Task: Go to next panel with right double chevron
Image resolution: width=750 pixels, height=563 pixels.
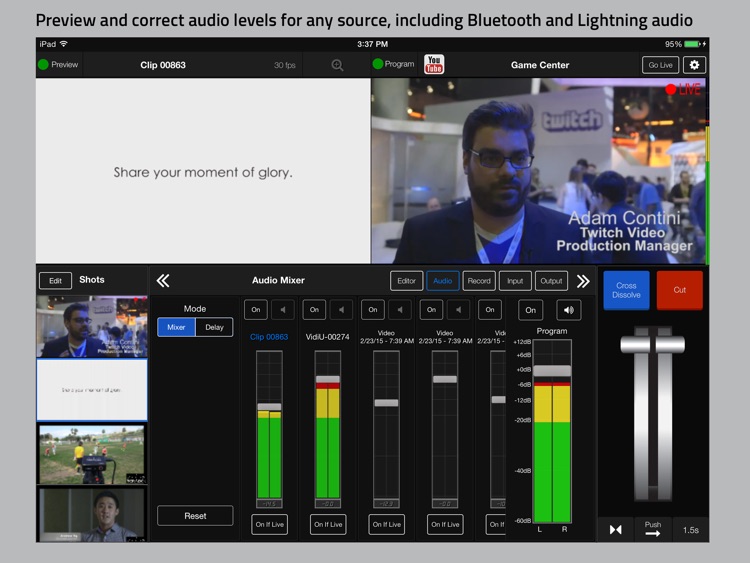Action: click(x=583, y=281)
